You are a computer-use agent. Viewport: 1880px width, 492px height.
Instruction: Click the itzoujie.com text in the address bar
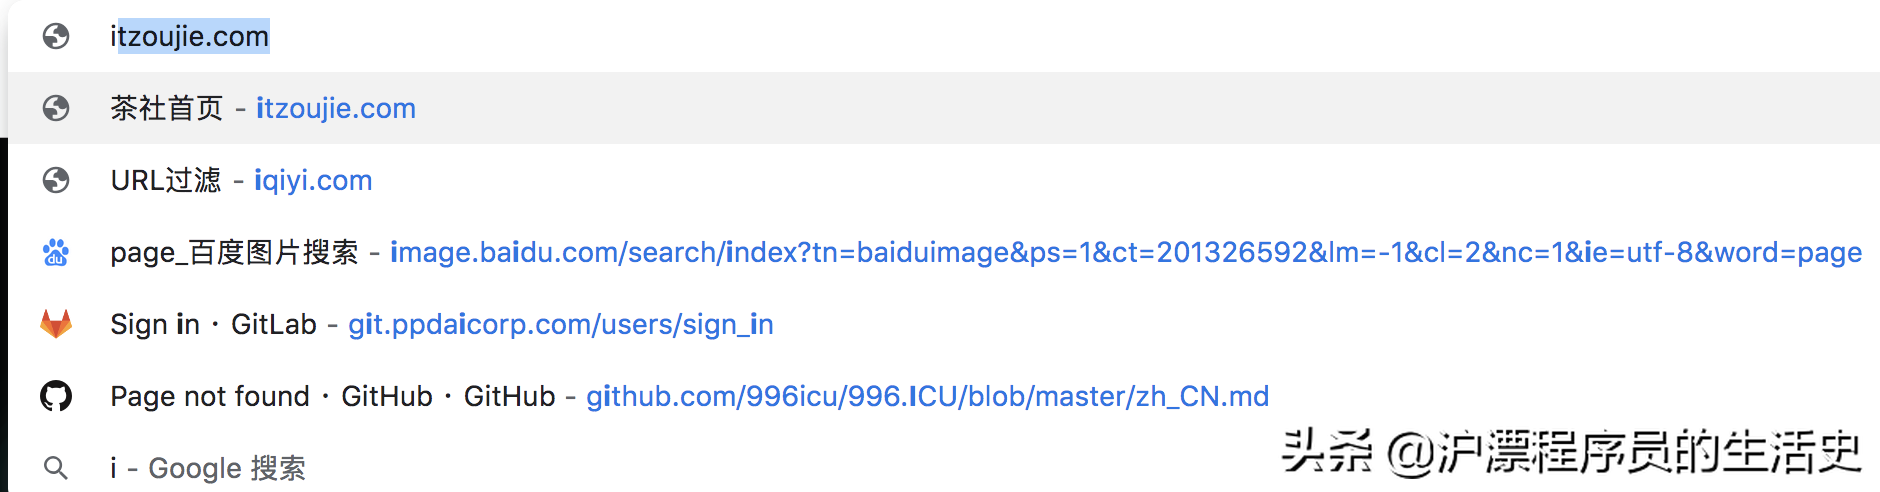click(190, 37)
